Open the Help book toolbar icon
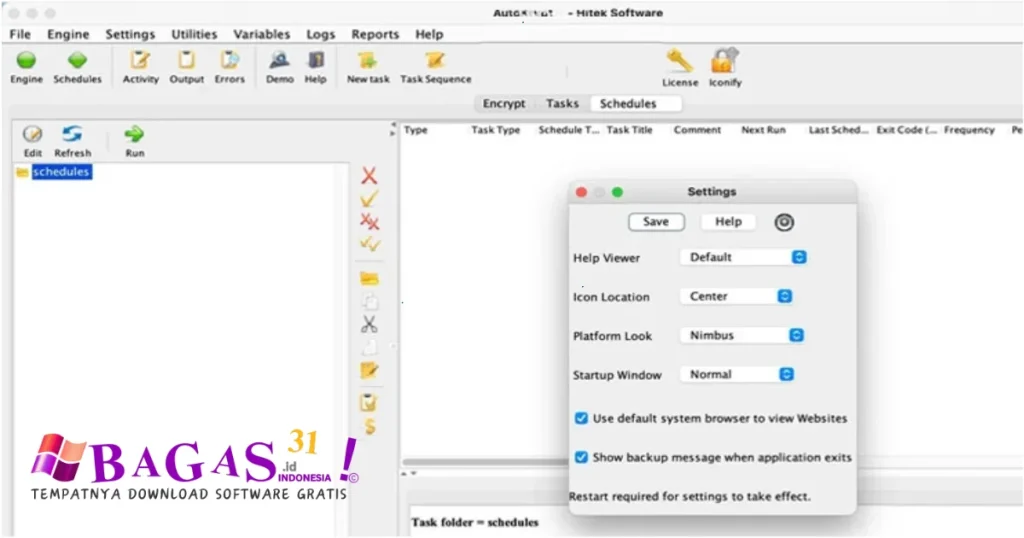Screen dimensions: 1024x538 click(315, 60)
